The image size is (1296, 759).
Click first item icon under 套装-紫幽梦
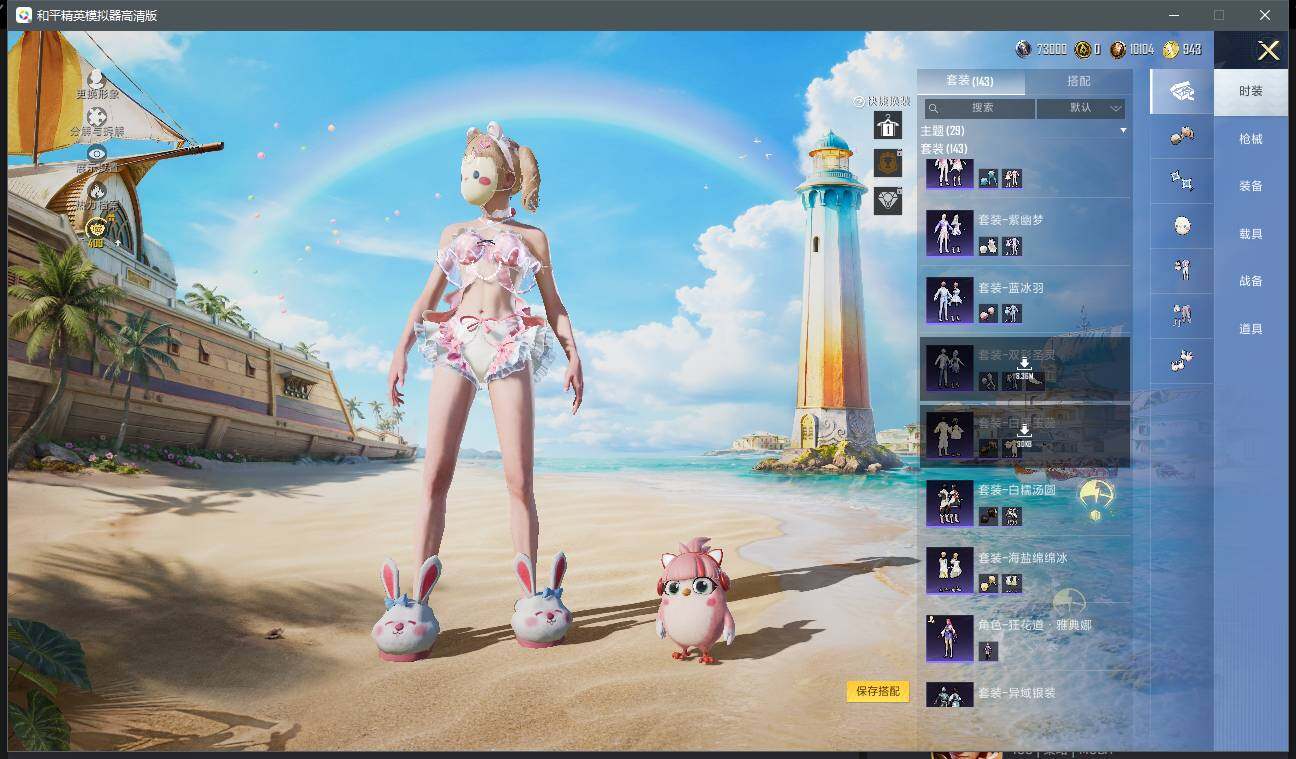click(988, 246)
